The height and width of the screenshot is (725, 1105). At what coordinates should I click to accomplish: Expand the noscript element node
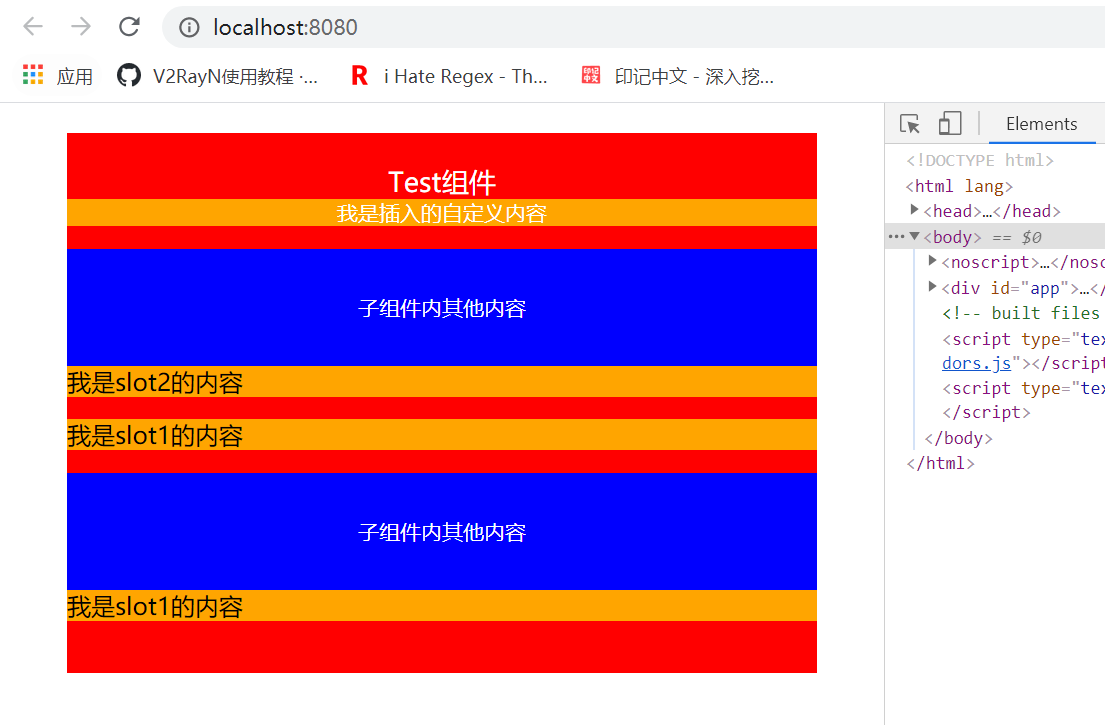pyautogui.click(x=932, y=261)
